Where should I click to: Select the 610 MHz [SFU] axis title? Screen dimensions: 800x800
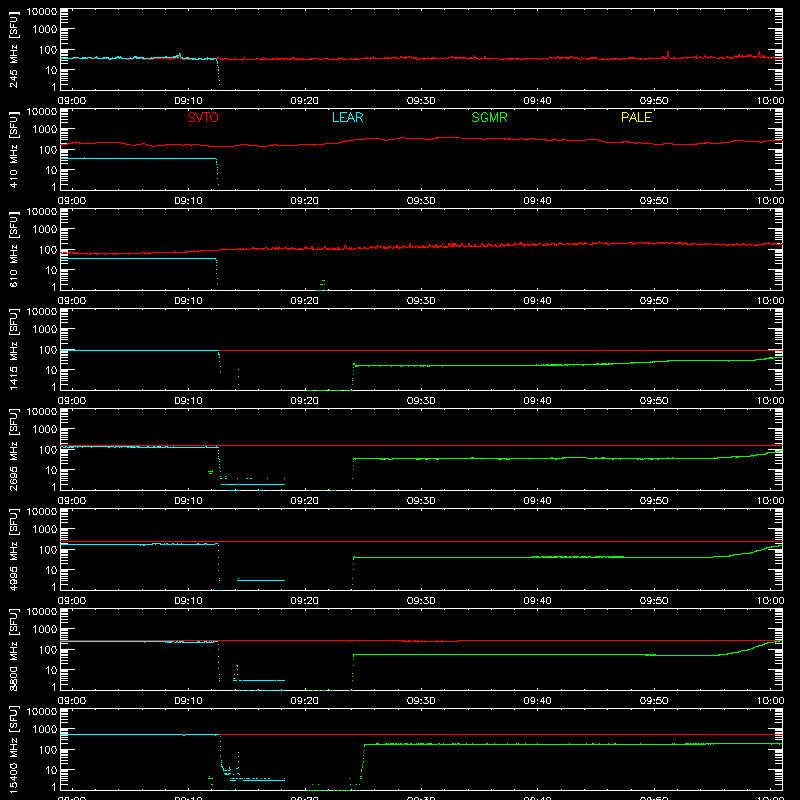point(13,250)
